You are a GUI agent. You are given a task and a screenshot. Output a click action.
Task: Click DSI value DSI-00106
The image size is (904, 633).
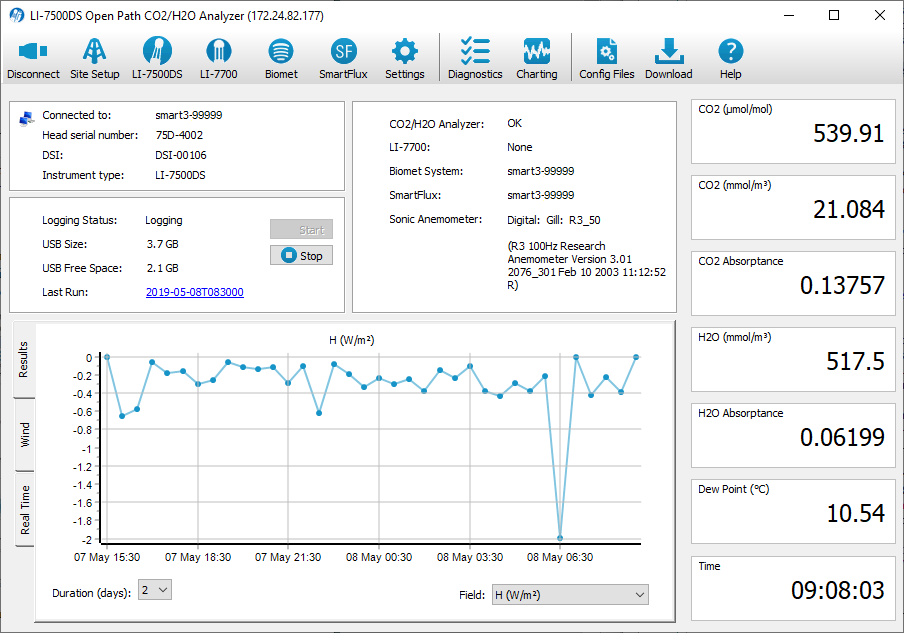180,156
